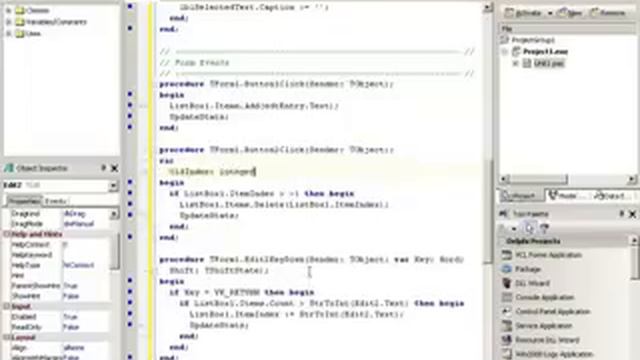Collapse the Input property category
Viewport: 640px width, 360px height.
point(7,306)
